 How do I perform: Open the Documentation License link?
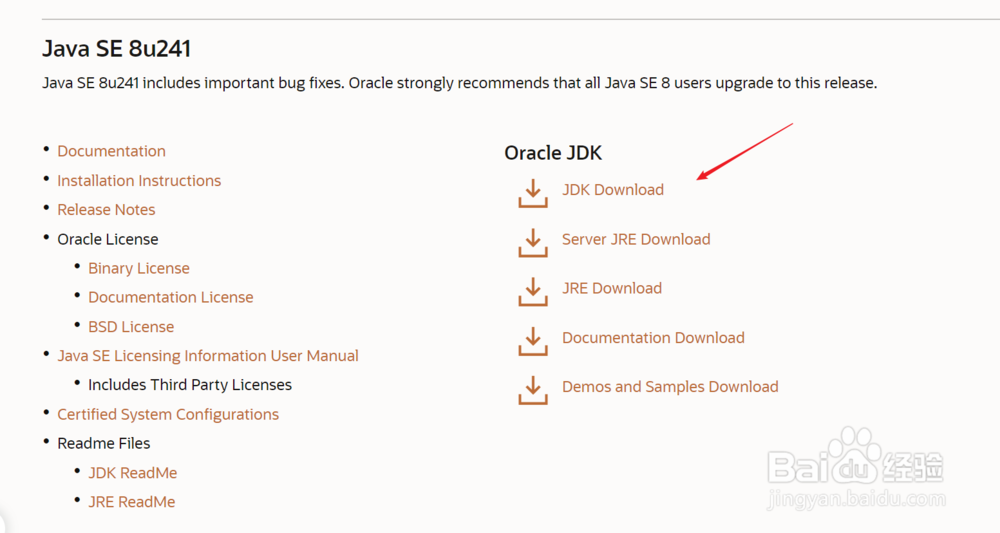pos(170,297)
